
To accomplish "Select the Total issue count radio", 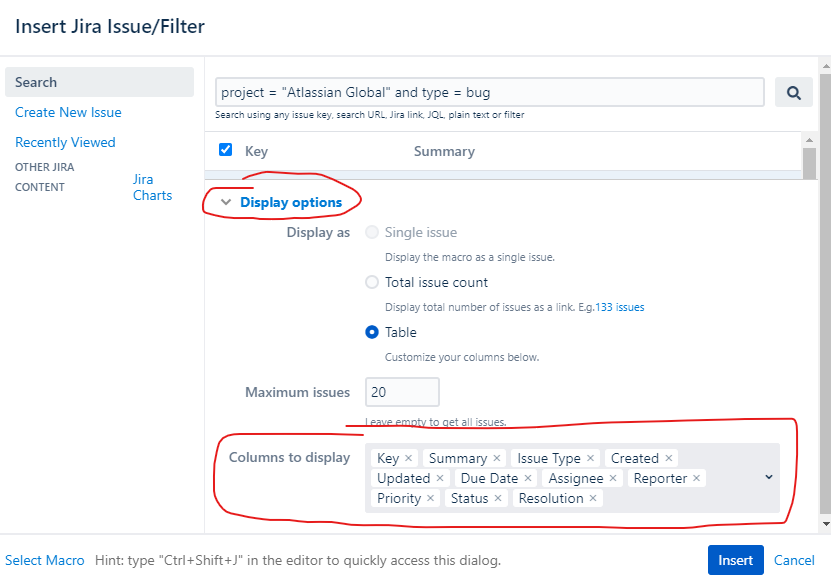I will pos(372,282).
